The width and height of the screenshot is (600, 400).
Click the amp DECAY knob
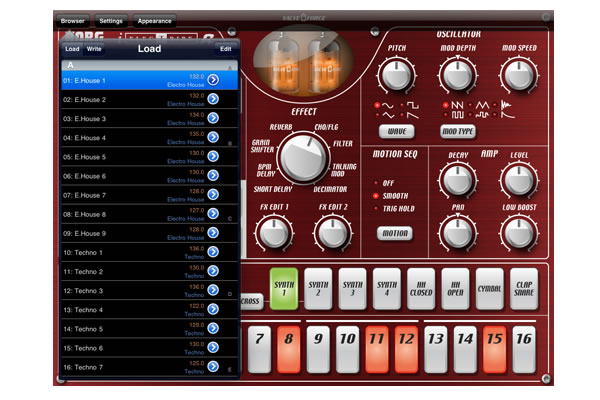click(458, 180)
